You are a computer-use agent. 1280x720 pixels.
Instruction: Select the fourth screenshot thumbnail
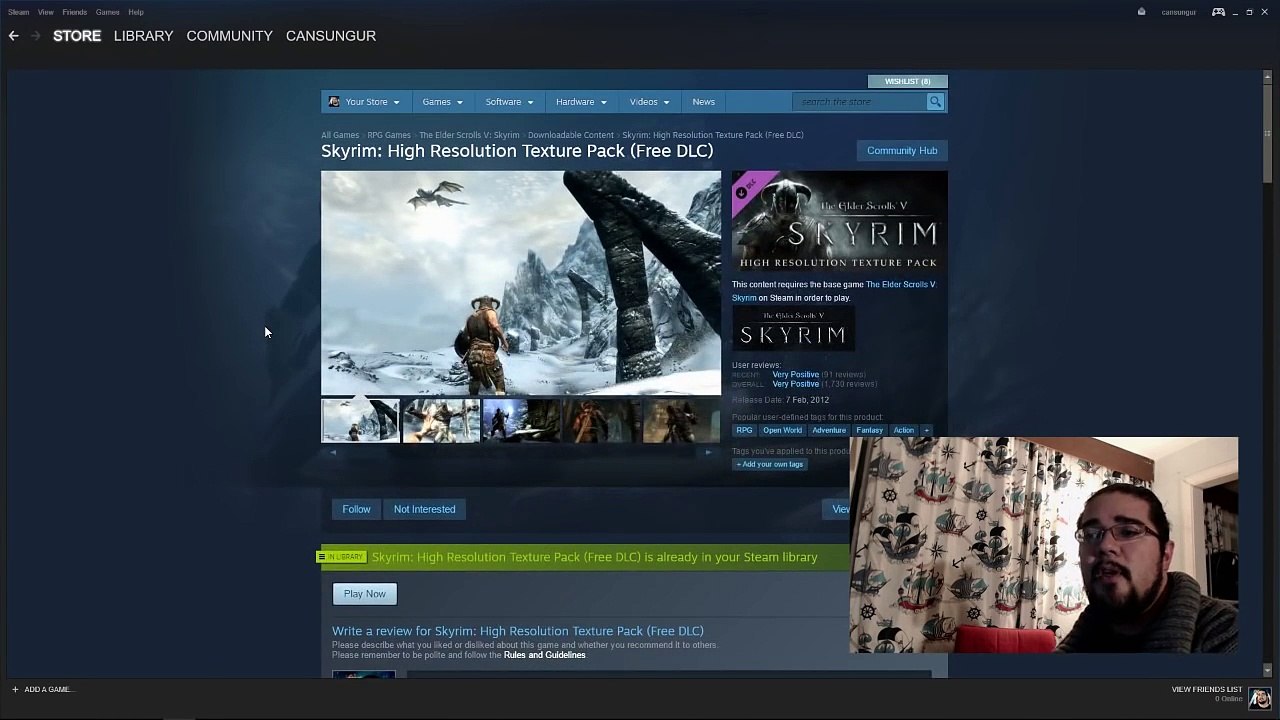tap(601, 421)
